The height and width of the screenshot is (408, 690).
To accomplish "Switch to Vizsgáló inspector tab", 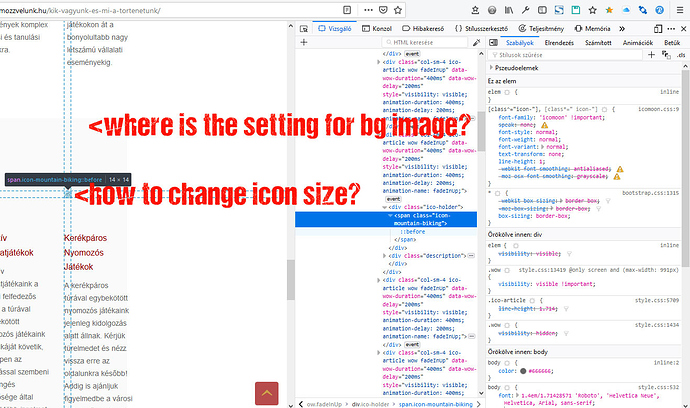I will tap(335, 29).
